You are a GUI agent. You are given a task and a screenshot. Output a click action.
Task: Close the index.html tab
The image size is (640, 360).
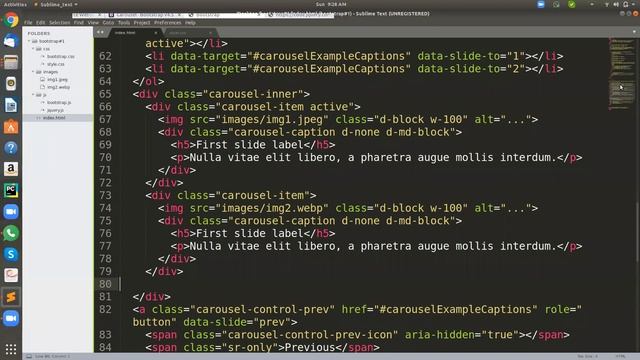[156, 33]
